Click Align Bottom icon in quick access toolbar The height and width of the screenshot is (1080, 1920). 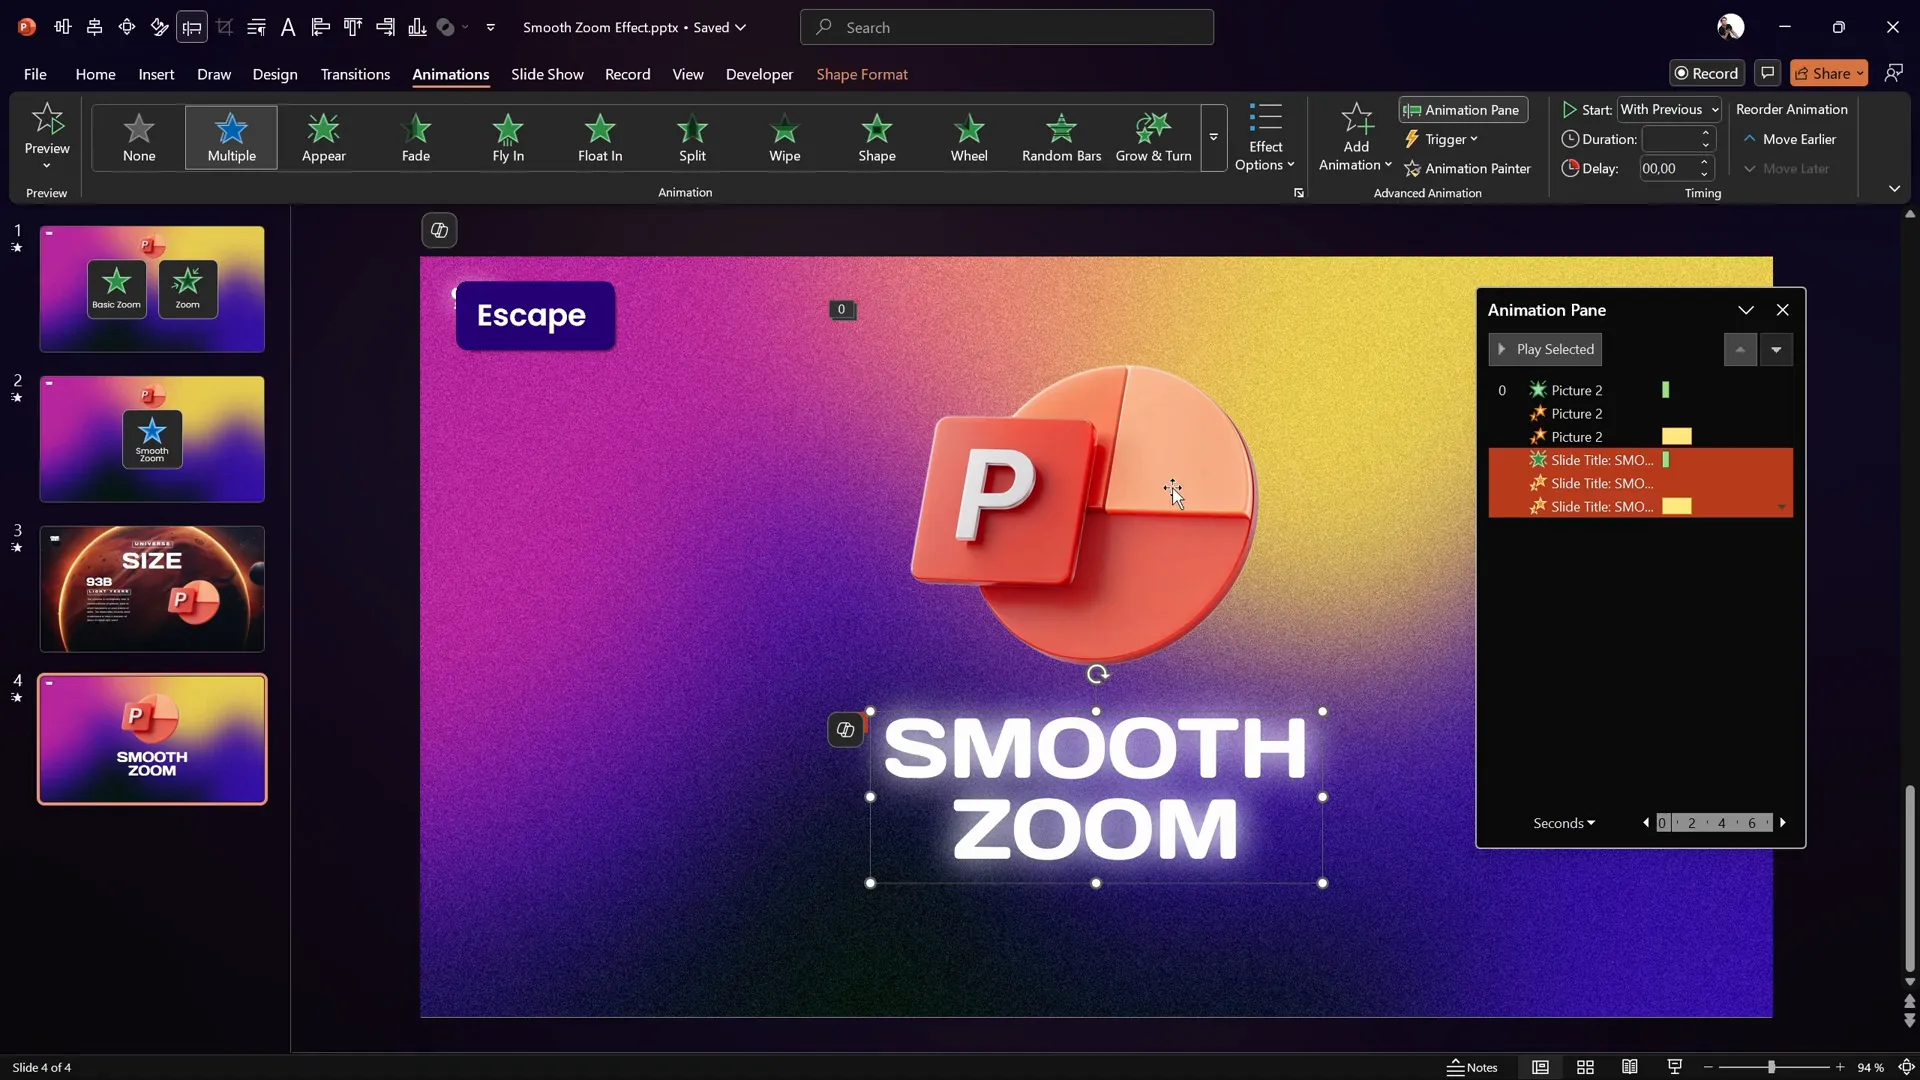(x=417, y=27)
